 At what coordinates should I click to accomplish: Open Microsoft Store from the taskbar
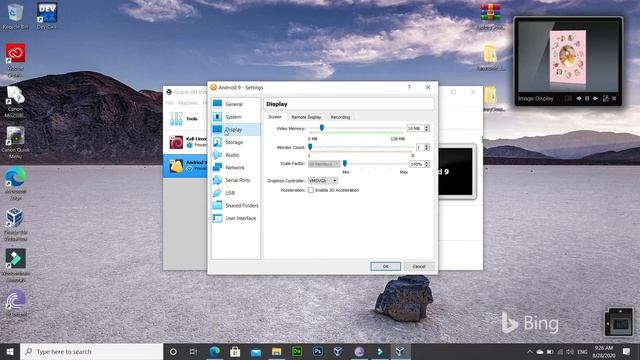click(235, 351)
